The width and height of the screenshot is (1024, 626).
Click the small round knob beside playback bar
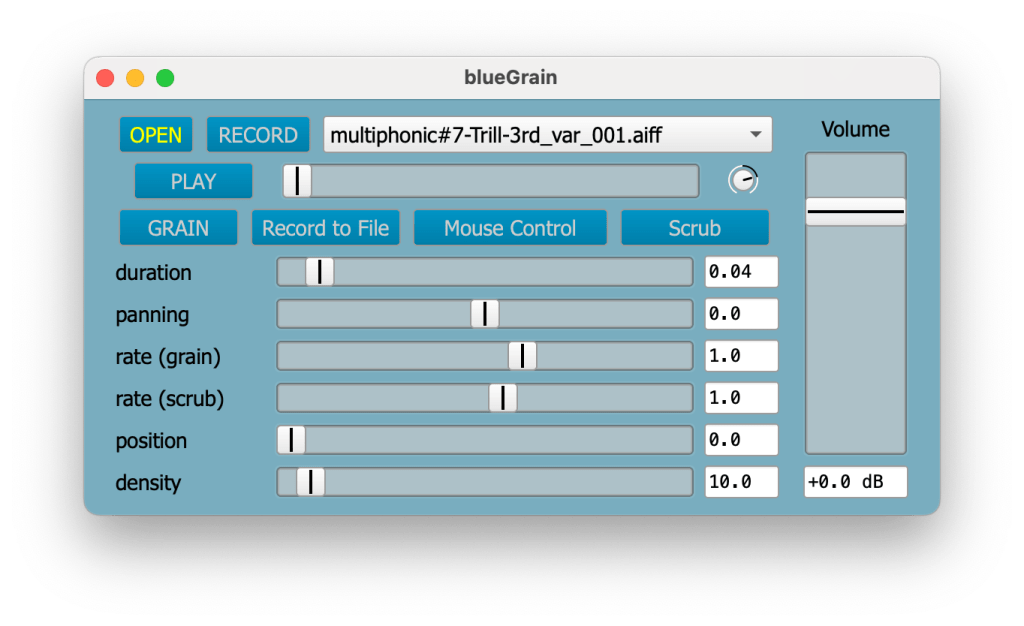pos(743,180)
